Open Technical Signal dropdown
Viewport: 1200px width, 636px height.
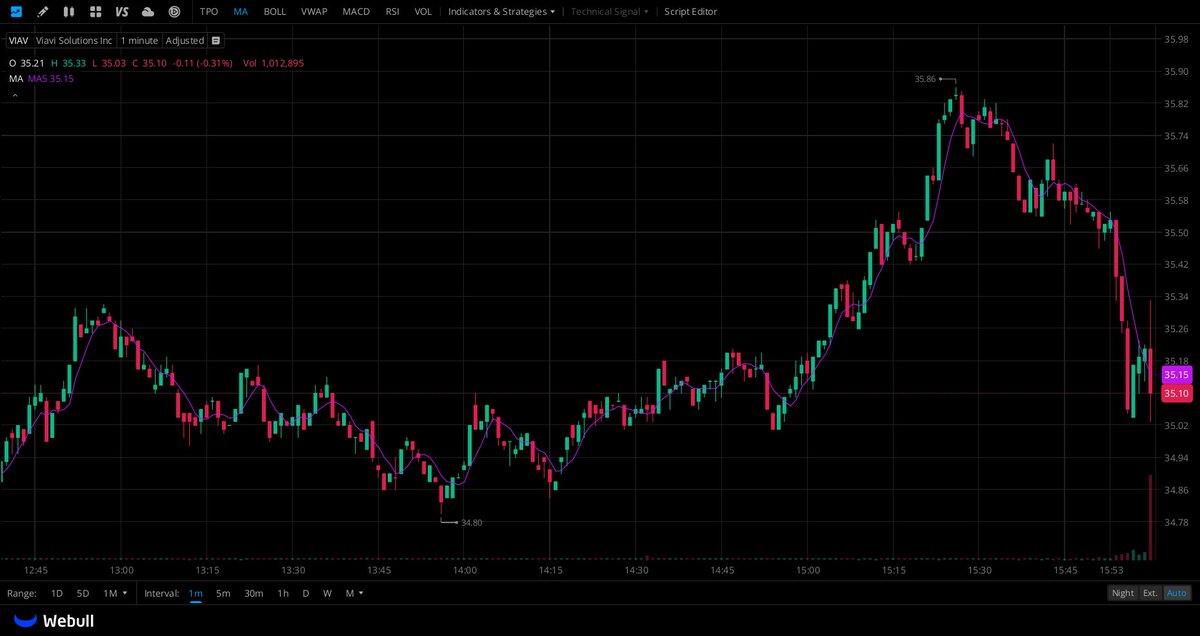[x=610, y=12]
